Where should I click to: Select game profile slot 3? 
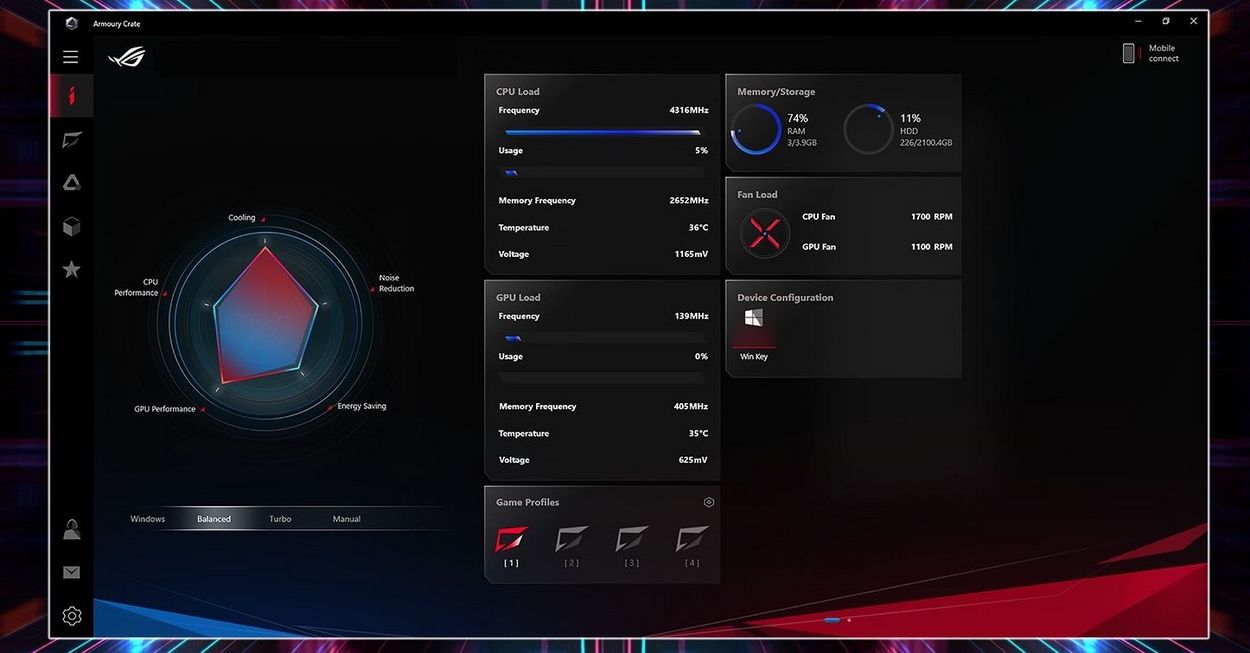[x=632, y=540]
